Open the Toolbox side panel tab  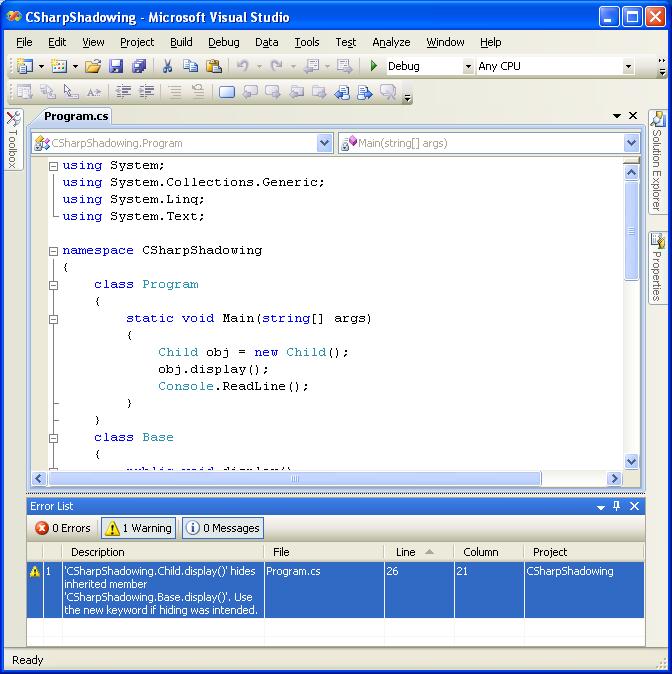(13, 140)
